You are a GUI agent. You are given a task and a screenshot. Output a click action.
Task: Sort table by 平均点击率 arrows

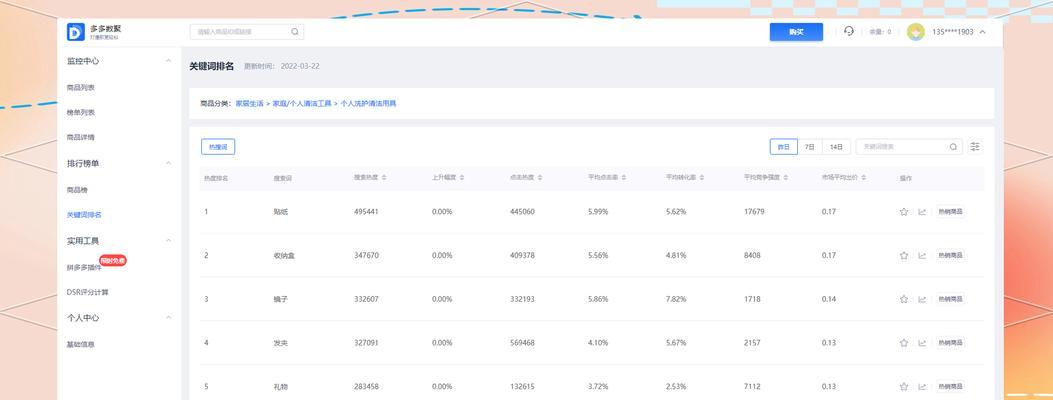[x=624, y=178]
